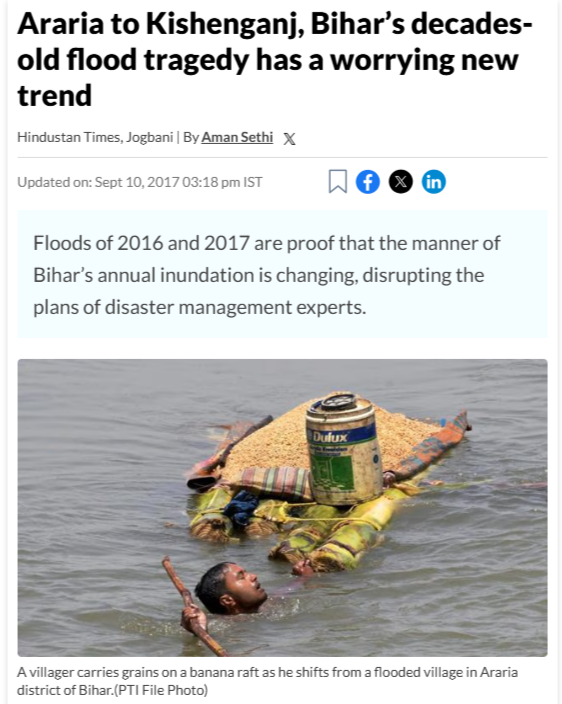Open Aman Sethi's X profile icon
Screen dimensions: 562x704
coord(290,139)
